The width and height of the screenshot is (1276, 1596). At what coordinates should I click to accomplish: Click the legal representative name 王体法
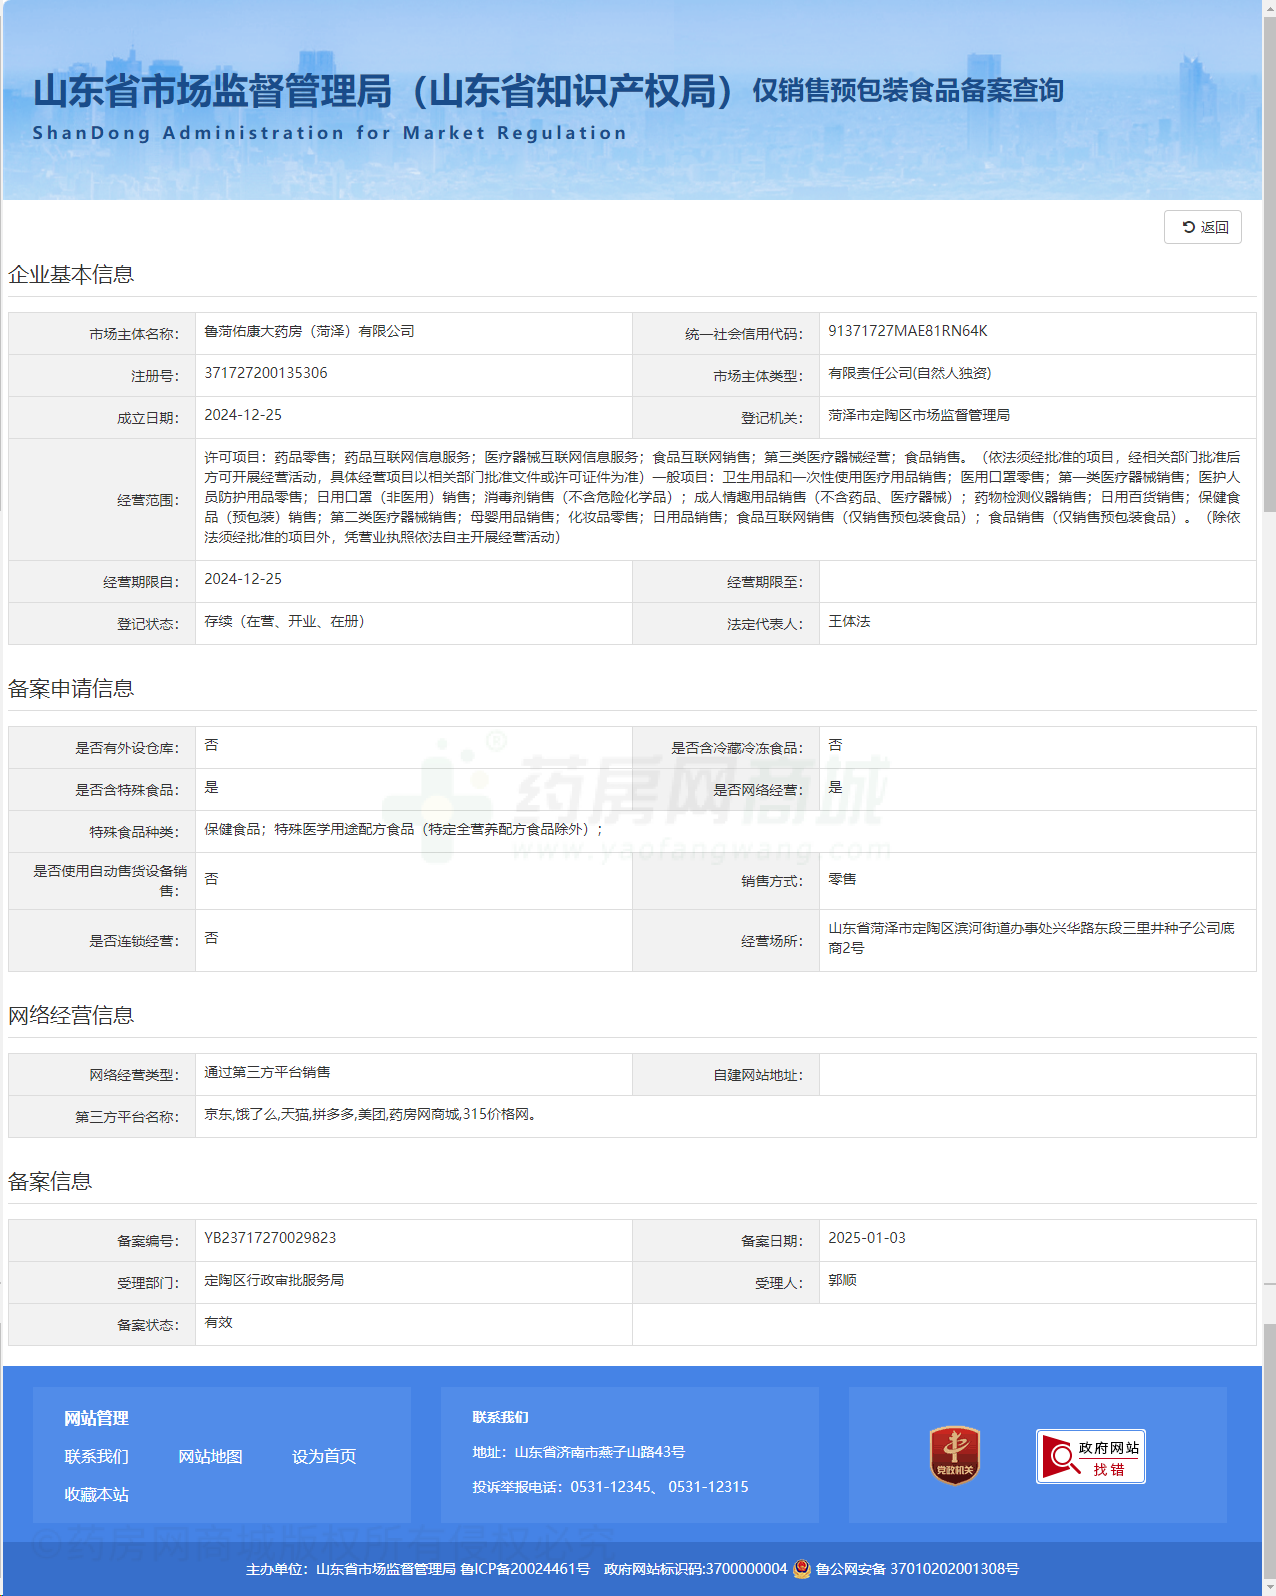[849, 622]
